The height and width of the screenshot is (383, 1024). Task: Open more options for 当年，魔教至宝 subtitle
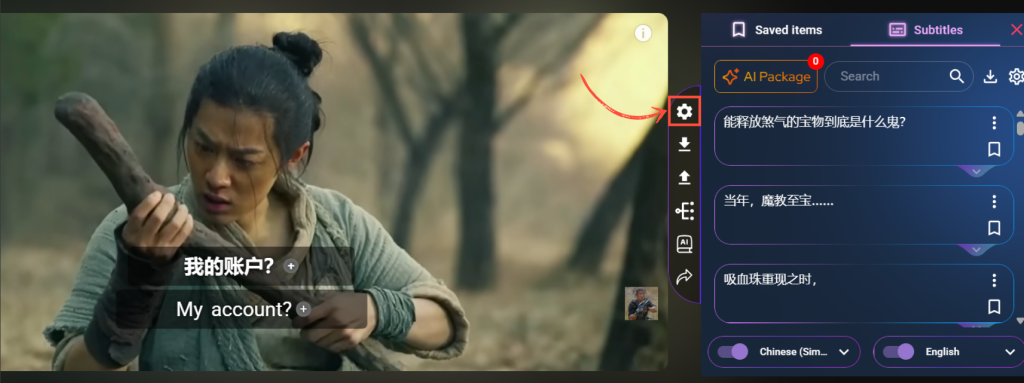pos(994,202)
